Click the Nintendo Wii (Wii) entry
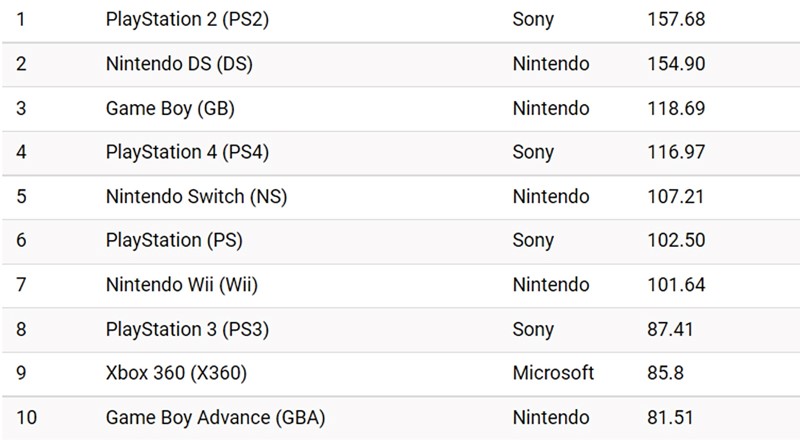 [x=182, y=285]
